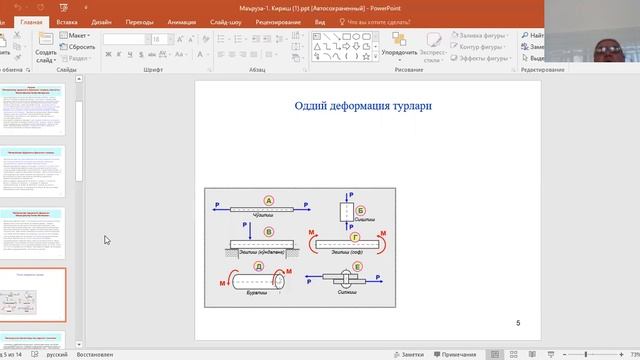Screen dimensions: 640x360
Task: Justify text in paragraph group
Action: [x=254, y=54]
